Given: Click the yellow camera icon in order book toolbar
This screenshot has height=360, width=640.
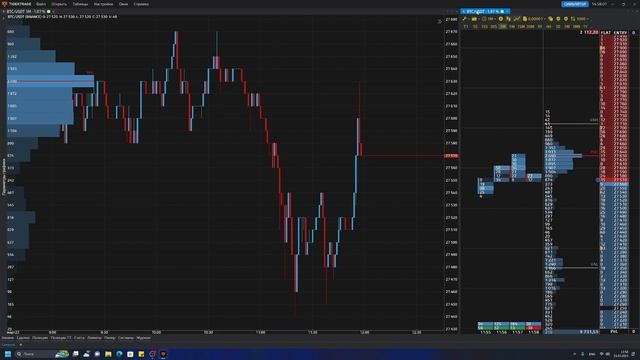Looking at the screenshot, I should pyautogui.click(x=474, y=19).
